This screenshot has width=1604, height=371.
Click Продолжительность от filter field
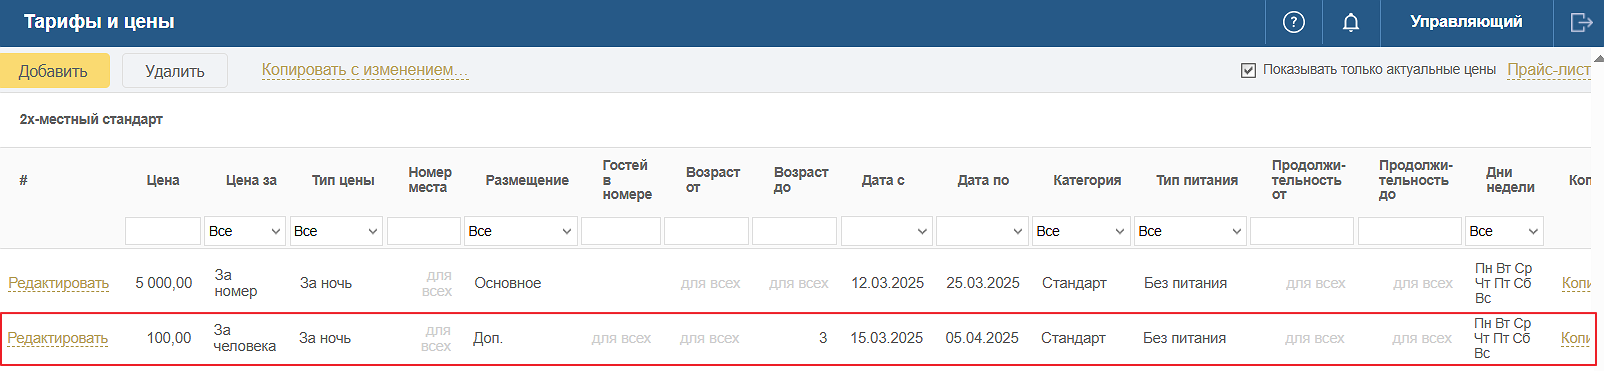(x=1302, y=231)
